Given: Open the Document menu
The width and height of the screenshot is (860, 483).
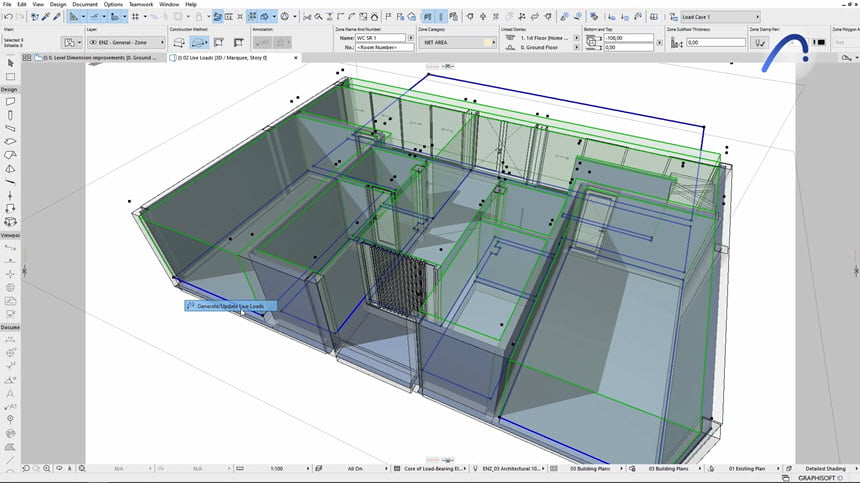Looking at the screenshot, I should coord(85,4).
